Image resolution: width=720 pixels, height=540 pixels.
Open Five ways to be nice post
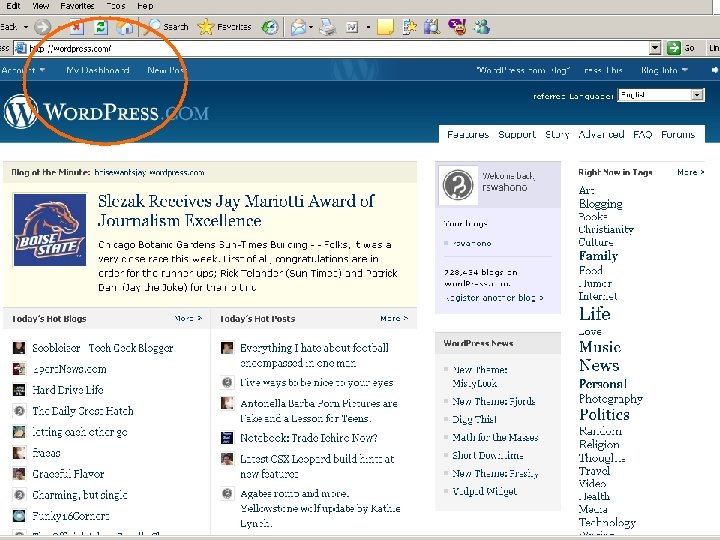click(x=316, y=382)
